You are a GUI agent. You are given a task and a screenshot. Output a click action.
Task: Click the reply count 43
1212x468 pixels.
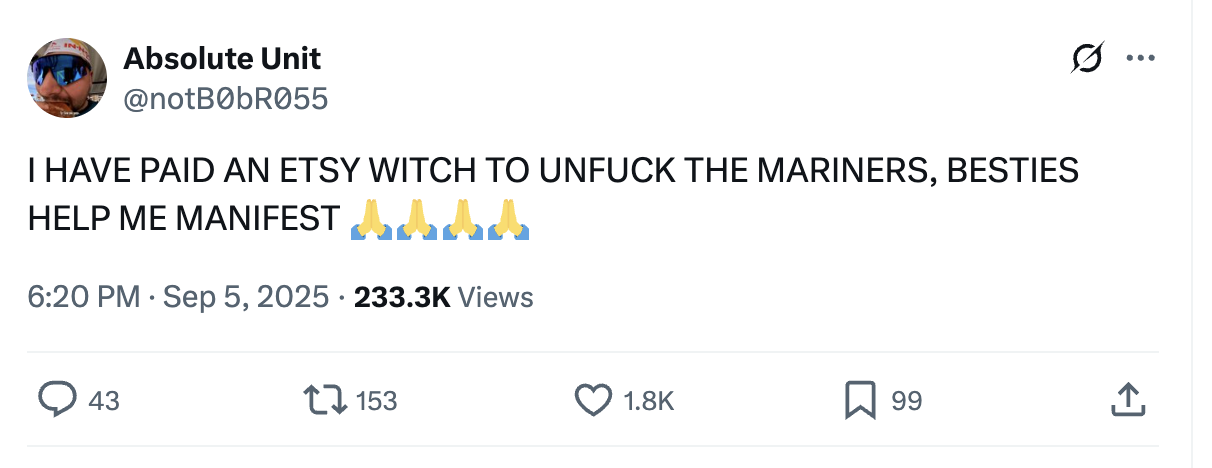(x=104, y=401)
